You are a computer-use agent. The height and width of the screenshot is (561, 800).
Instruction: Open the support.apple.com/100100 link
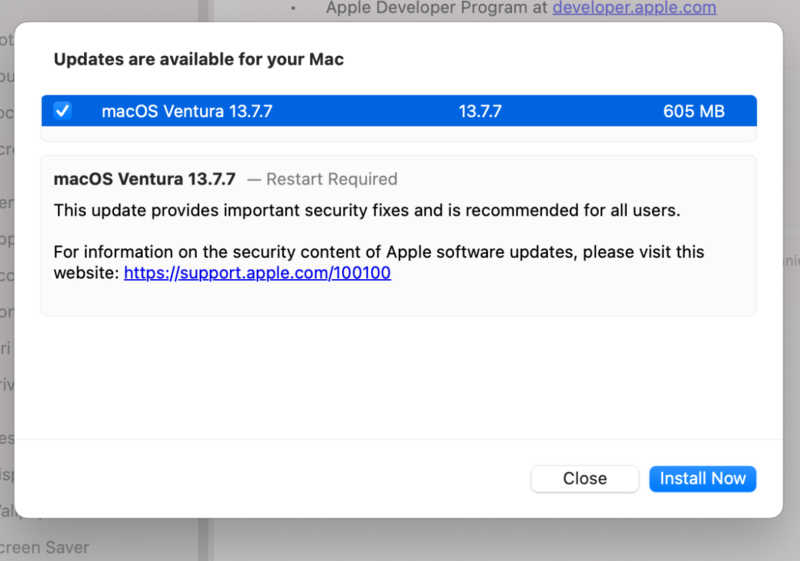[257, 272]
